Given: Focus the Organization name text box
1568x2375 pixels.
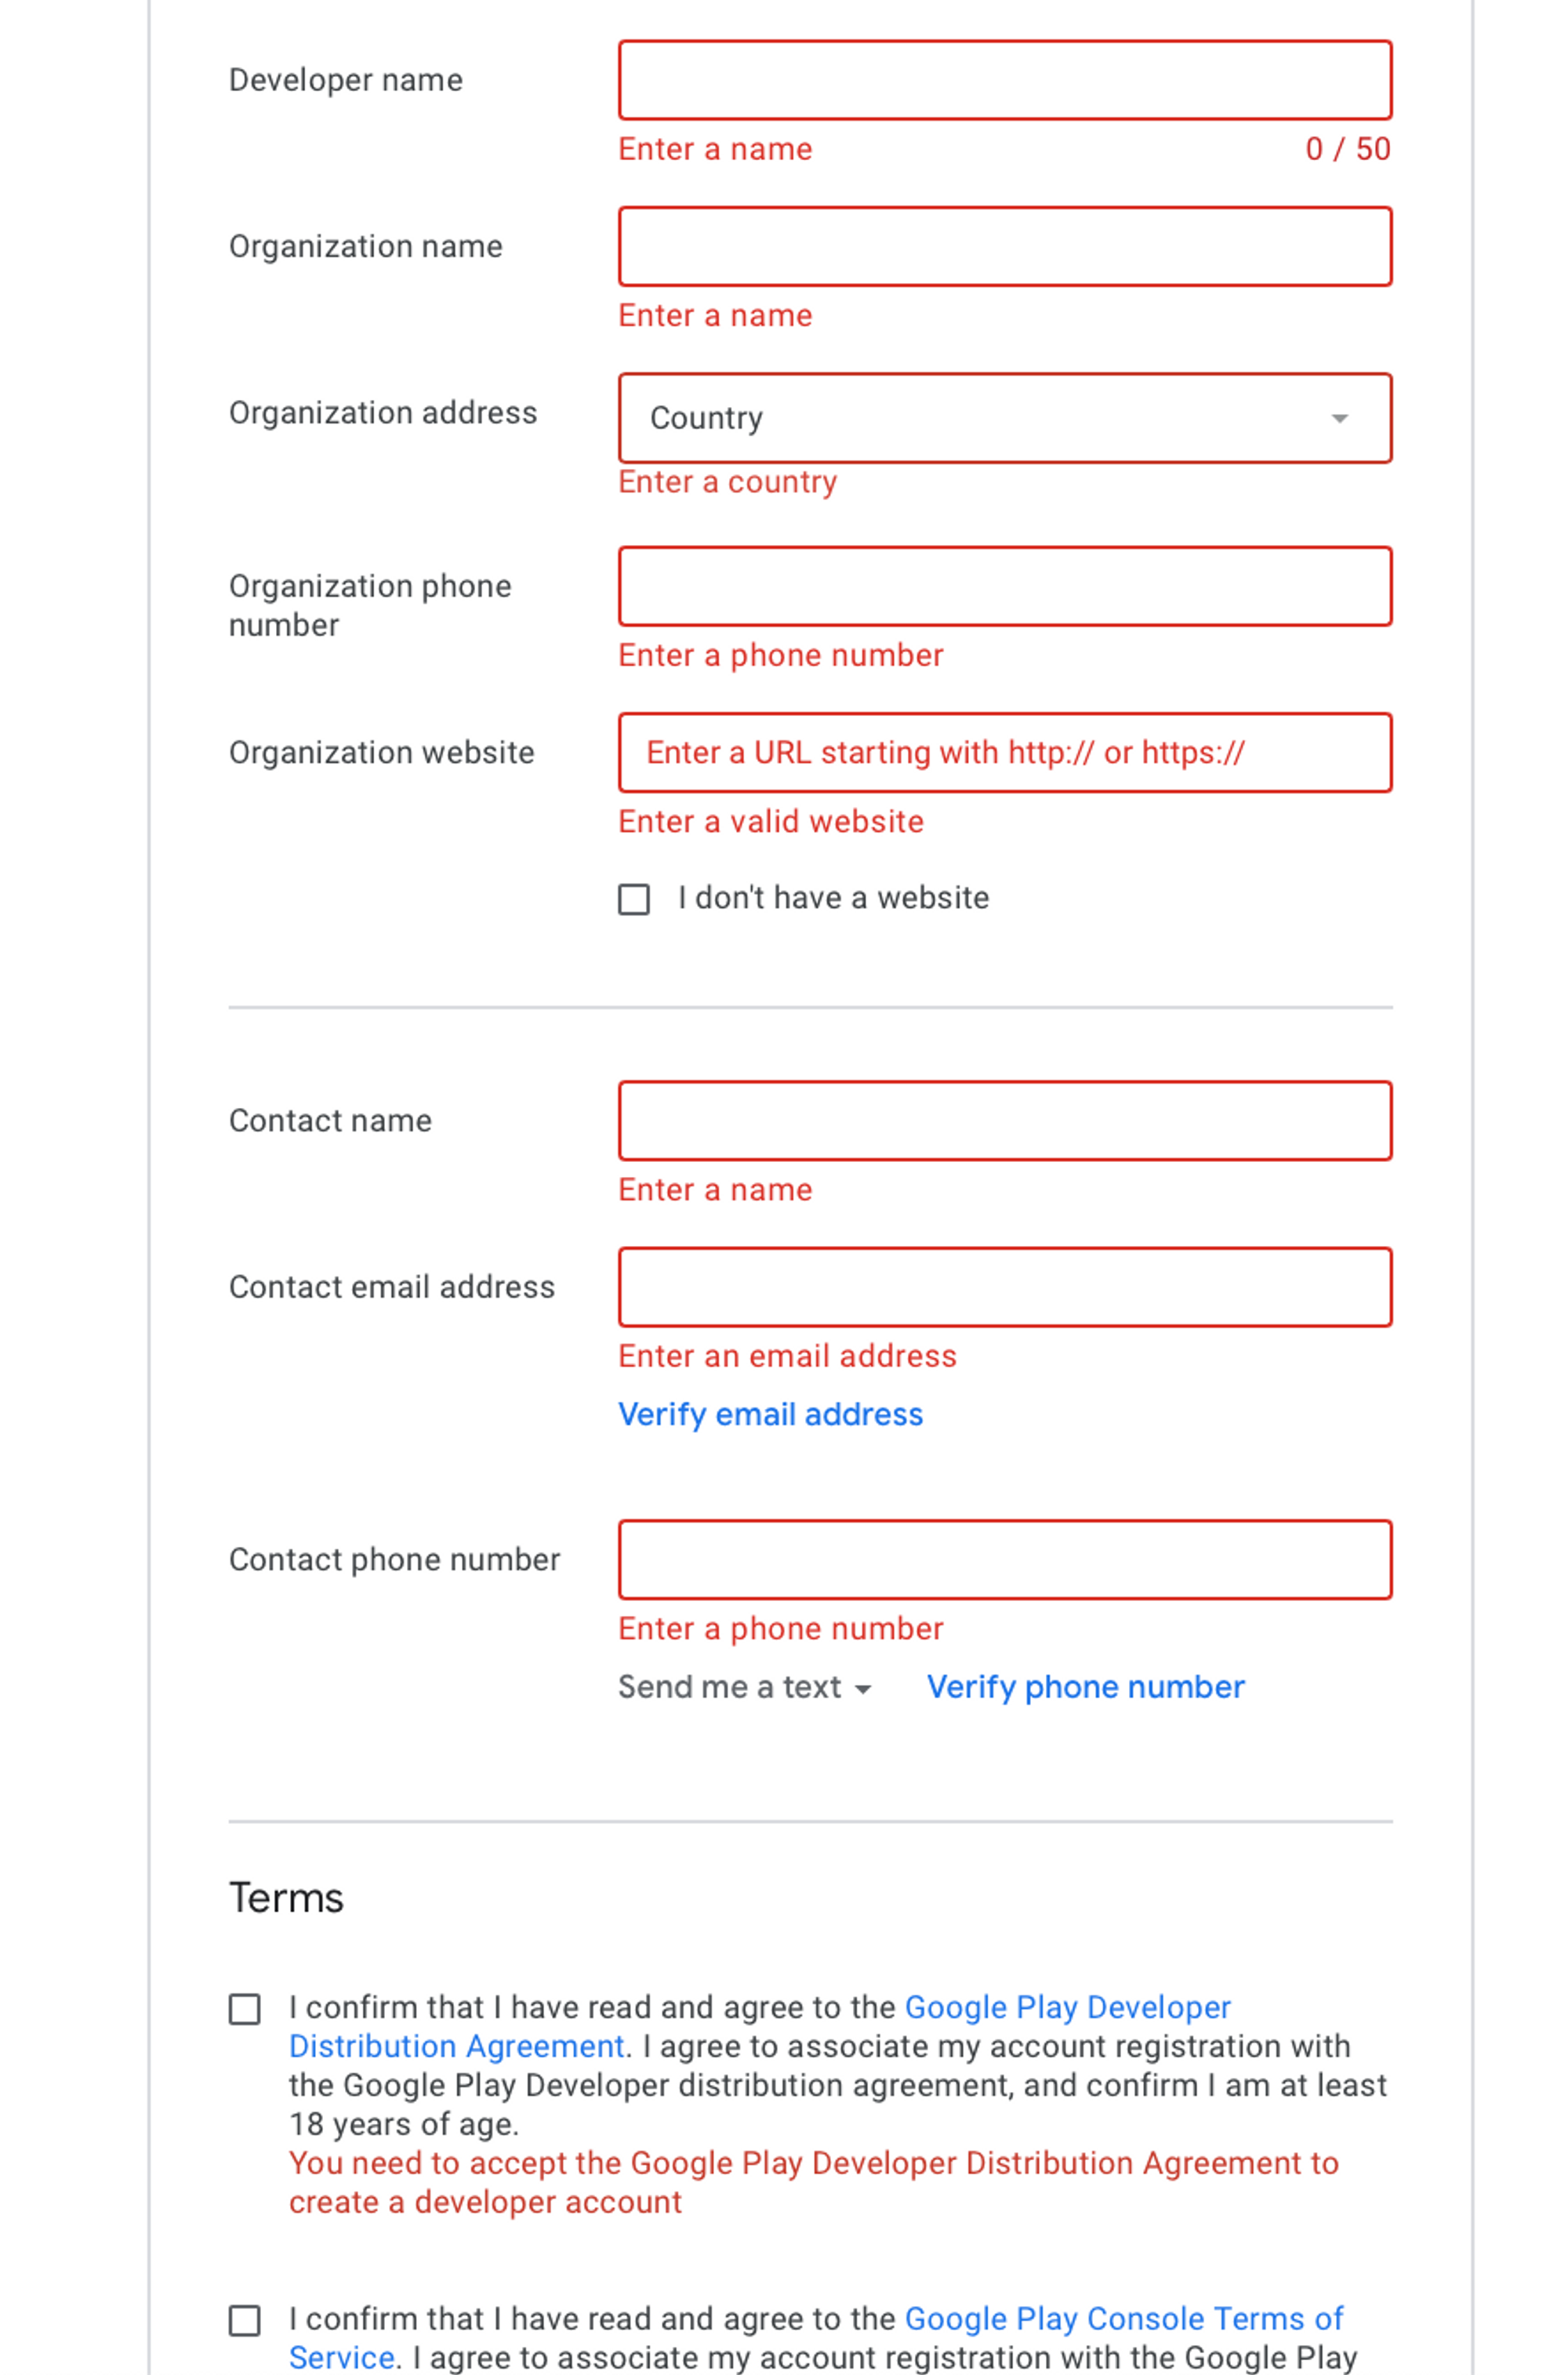Looking at the screenshot, I should pyautogui.click(x=1004, y=246).
